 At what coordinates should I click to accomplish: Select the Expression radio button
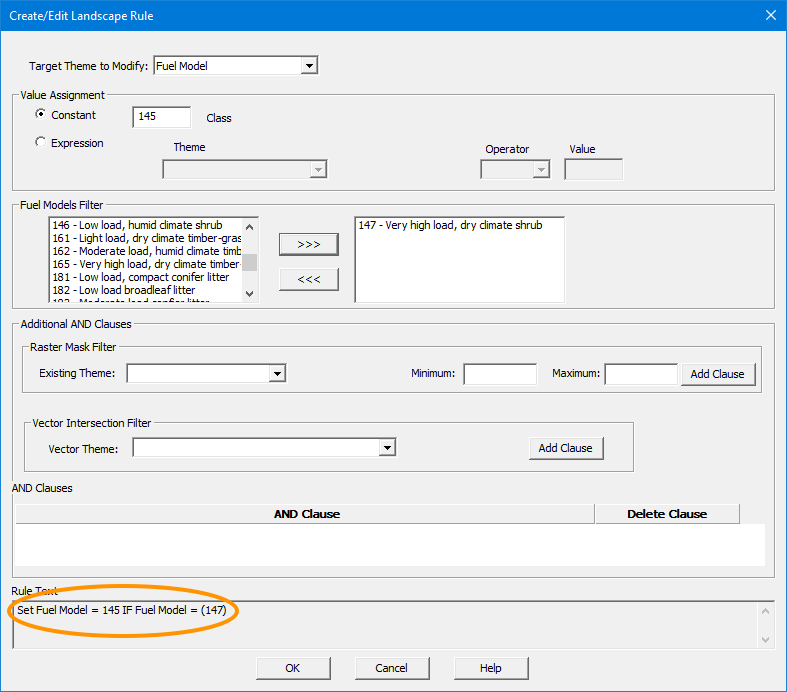[40, 142]
